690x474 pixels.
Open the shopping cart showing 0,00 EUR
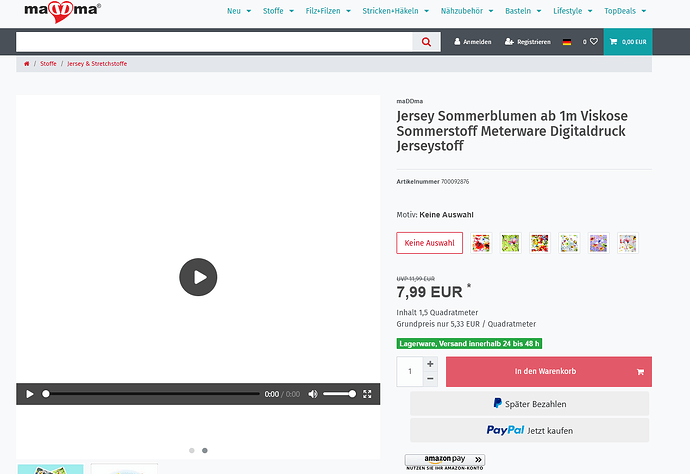(x=628, y=42)
